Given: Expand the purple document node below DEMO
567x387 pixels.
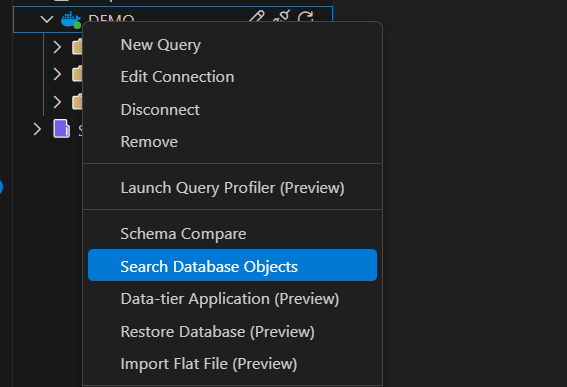Looking at the screenshot, I should pos(37,129).
